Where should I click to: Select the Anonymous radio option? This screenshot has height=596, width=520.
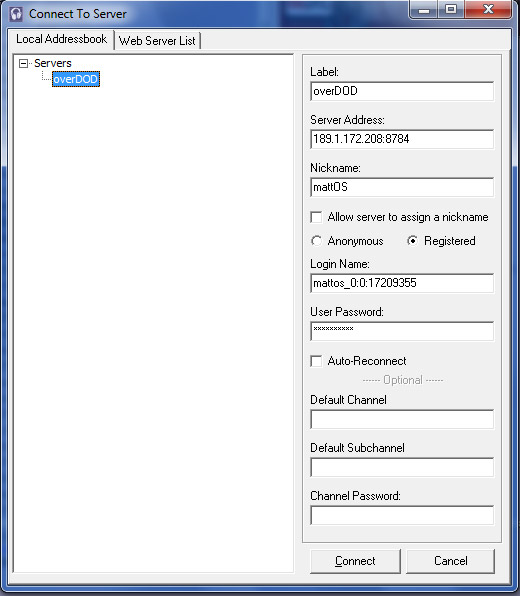pyautogui.click(x=316, y=241)
